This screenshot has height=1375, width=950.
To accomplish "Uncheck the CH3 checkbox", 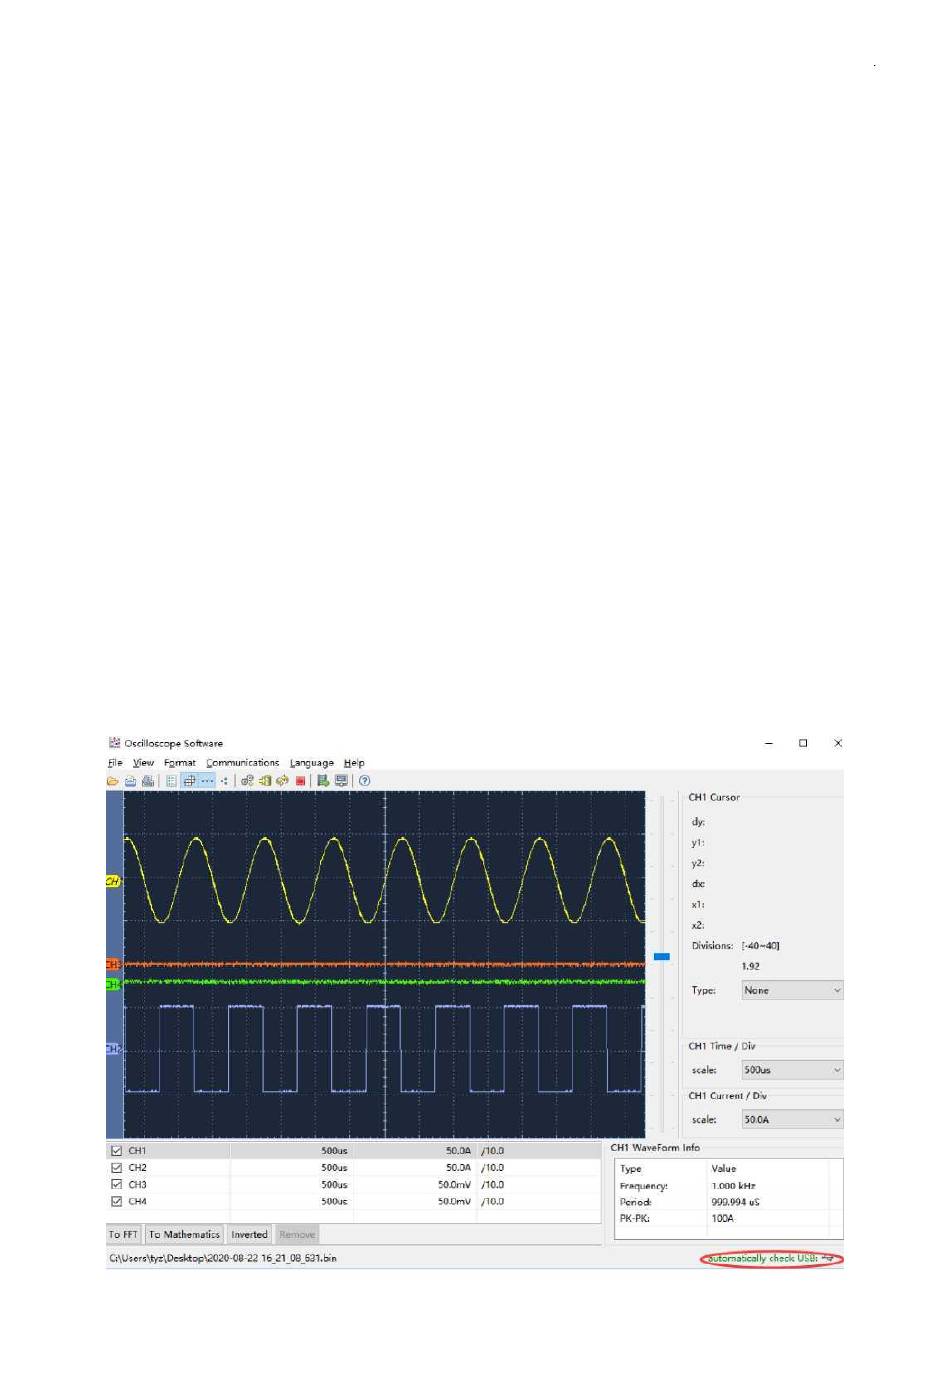I will 116,1185.
